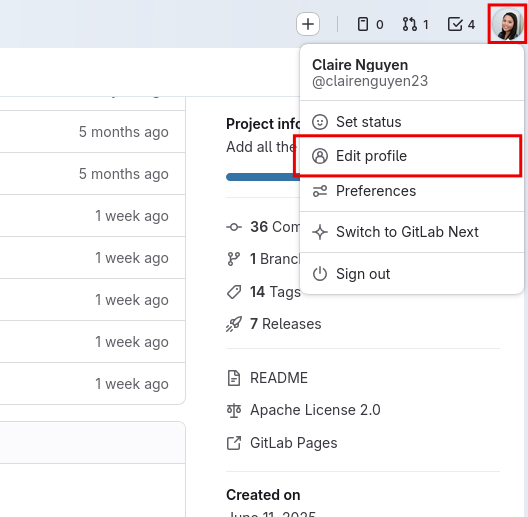Viewport: 528px width, 517px height.
Task: Click the scales icon beside Apache License
Action: tap(234, 411)
